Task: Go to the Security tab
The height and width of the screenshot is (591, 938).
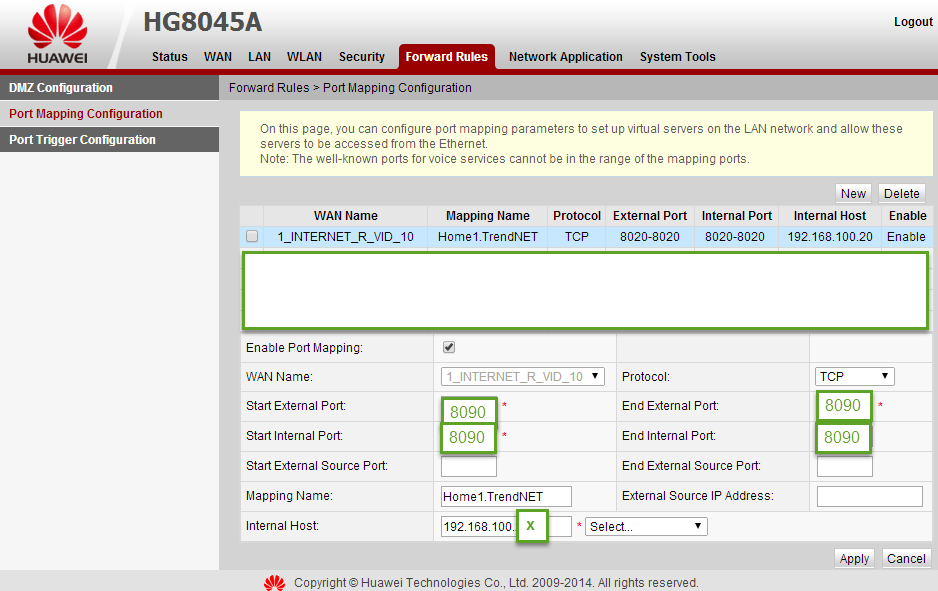Action: coord(361,57)
